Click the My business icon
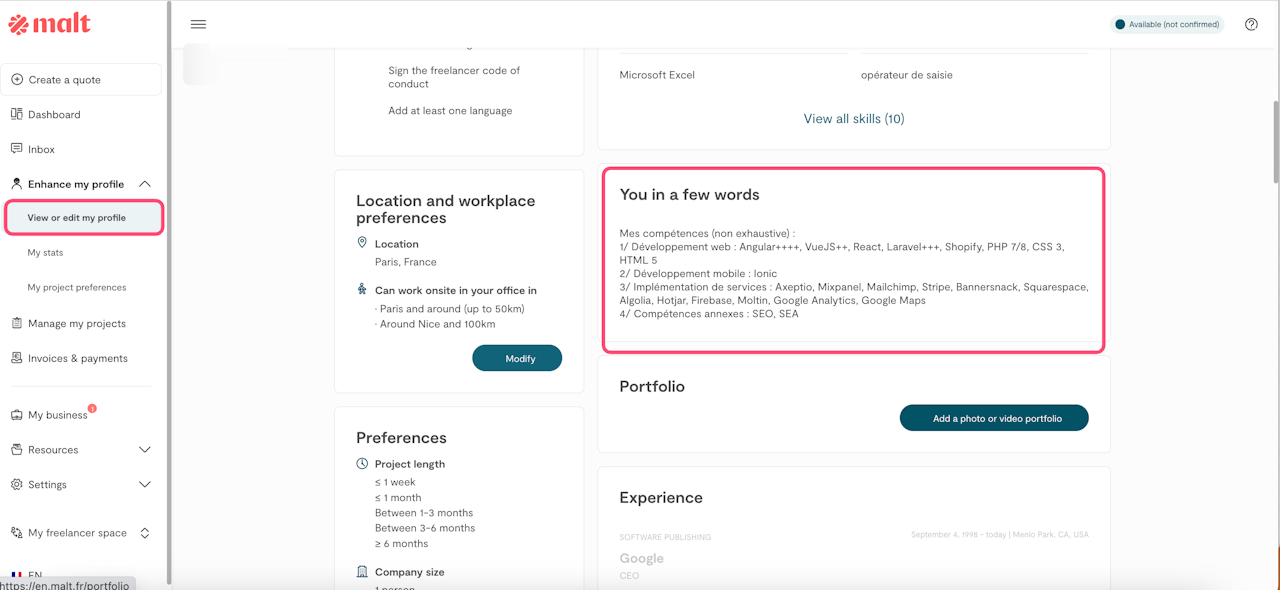1280x590 pixels. coord(17,415)
